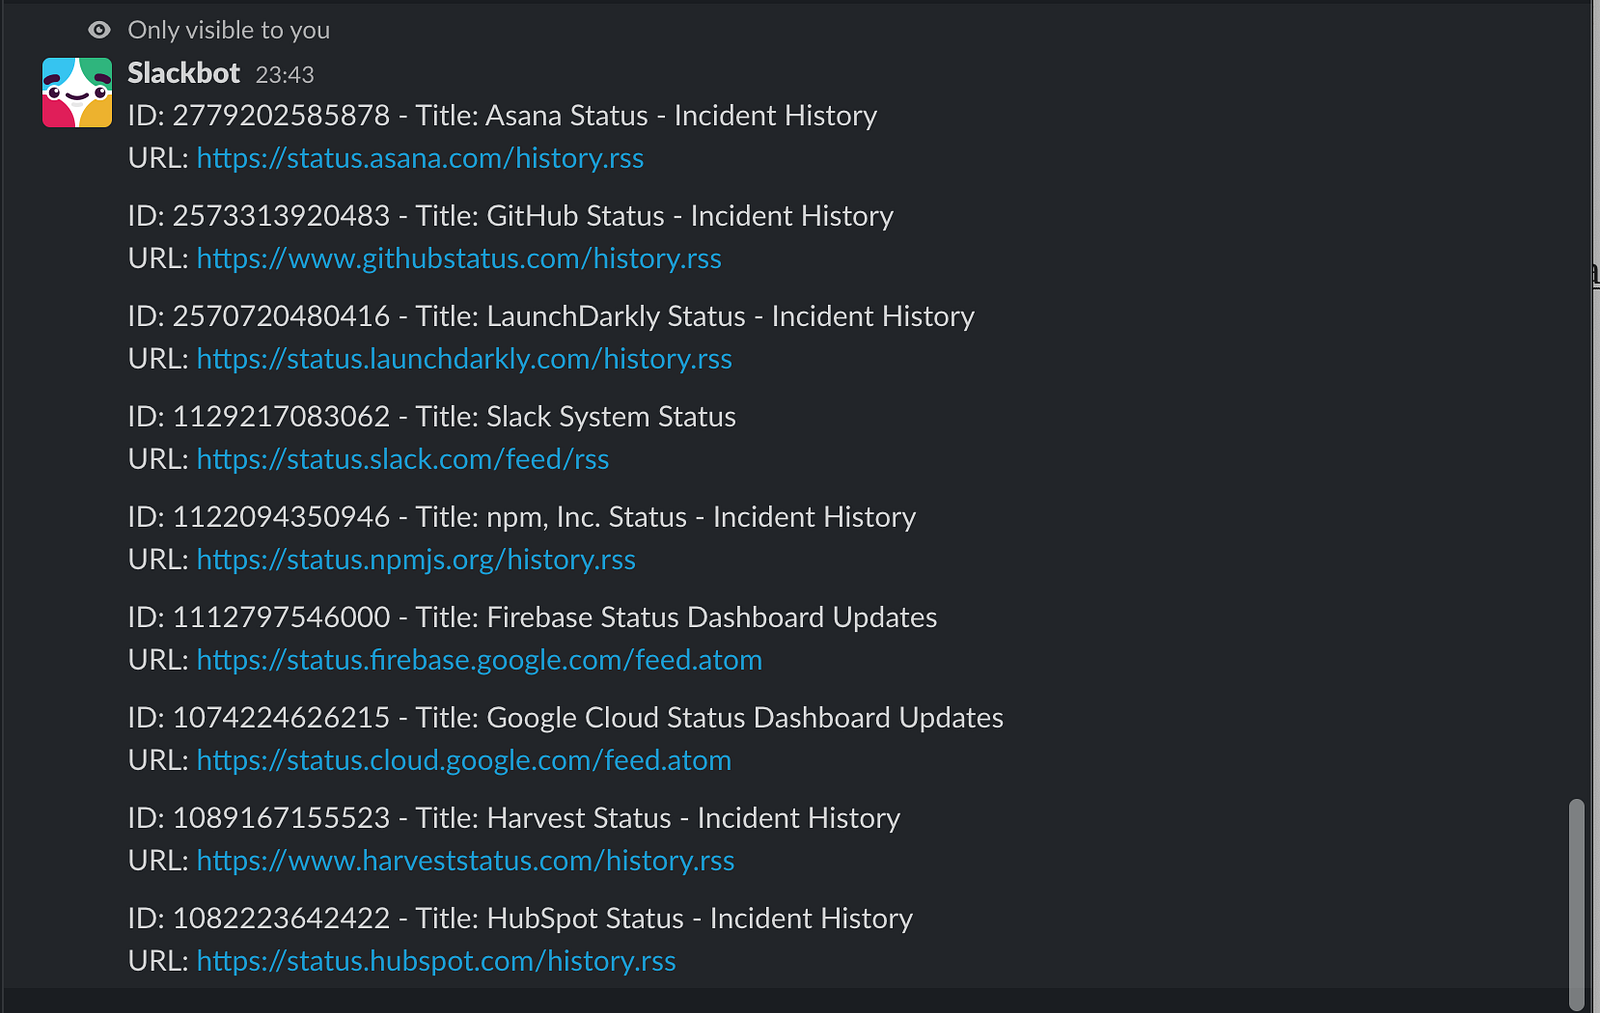Follow the LaunchDarkly status history link
The height and width of the screenshot is (1013, 1600).
point(464,358)
